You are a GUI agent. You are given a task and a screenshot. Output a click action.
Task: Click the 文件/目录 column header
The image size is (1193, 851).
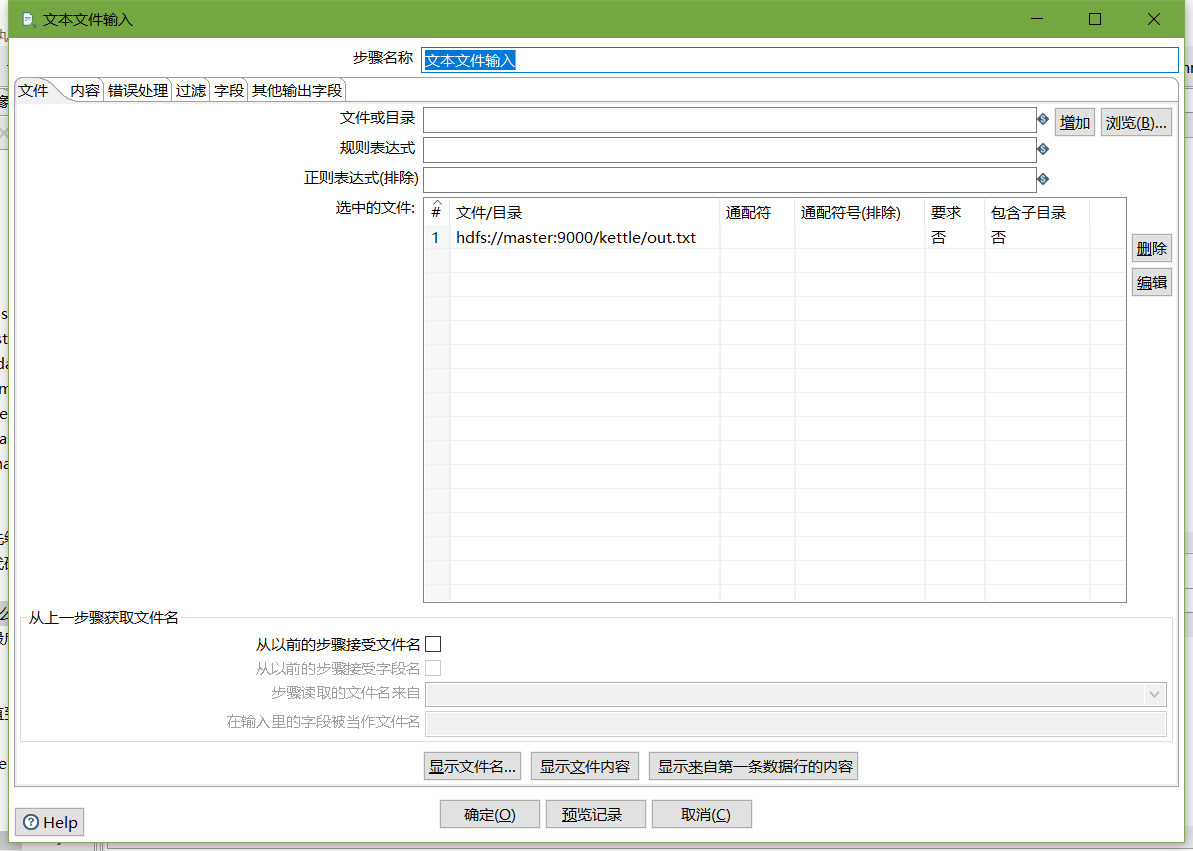(x=584, y=212)
